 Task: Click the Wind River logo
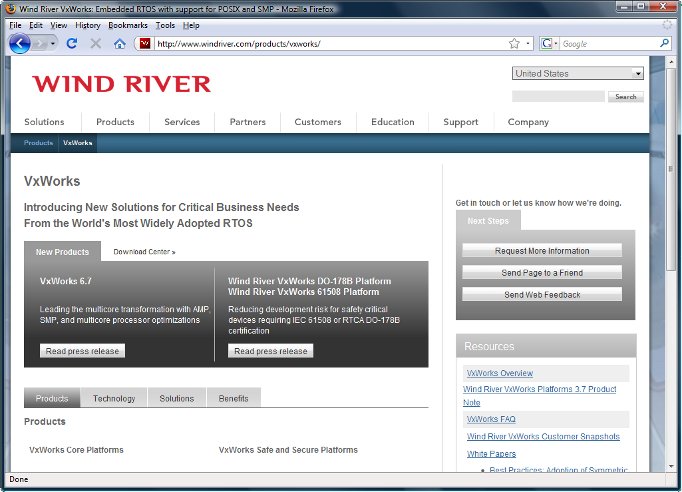coord(121,84)
